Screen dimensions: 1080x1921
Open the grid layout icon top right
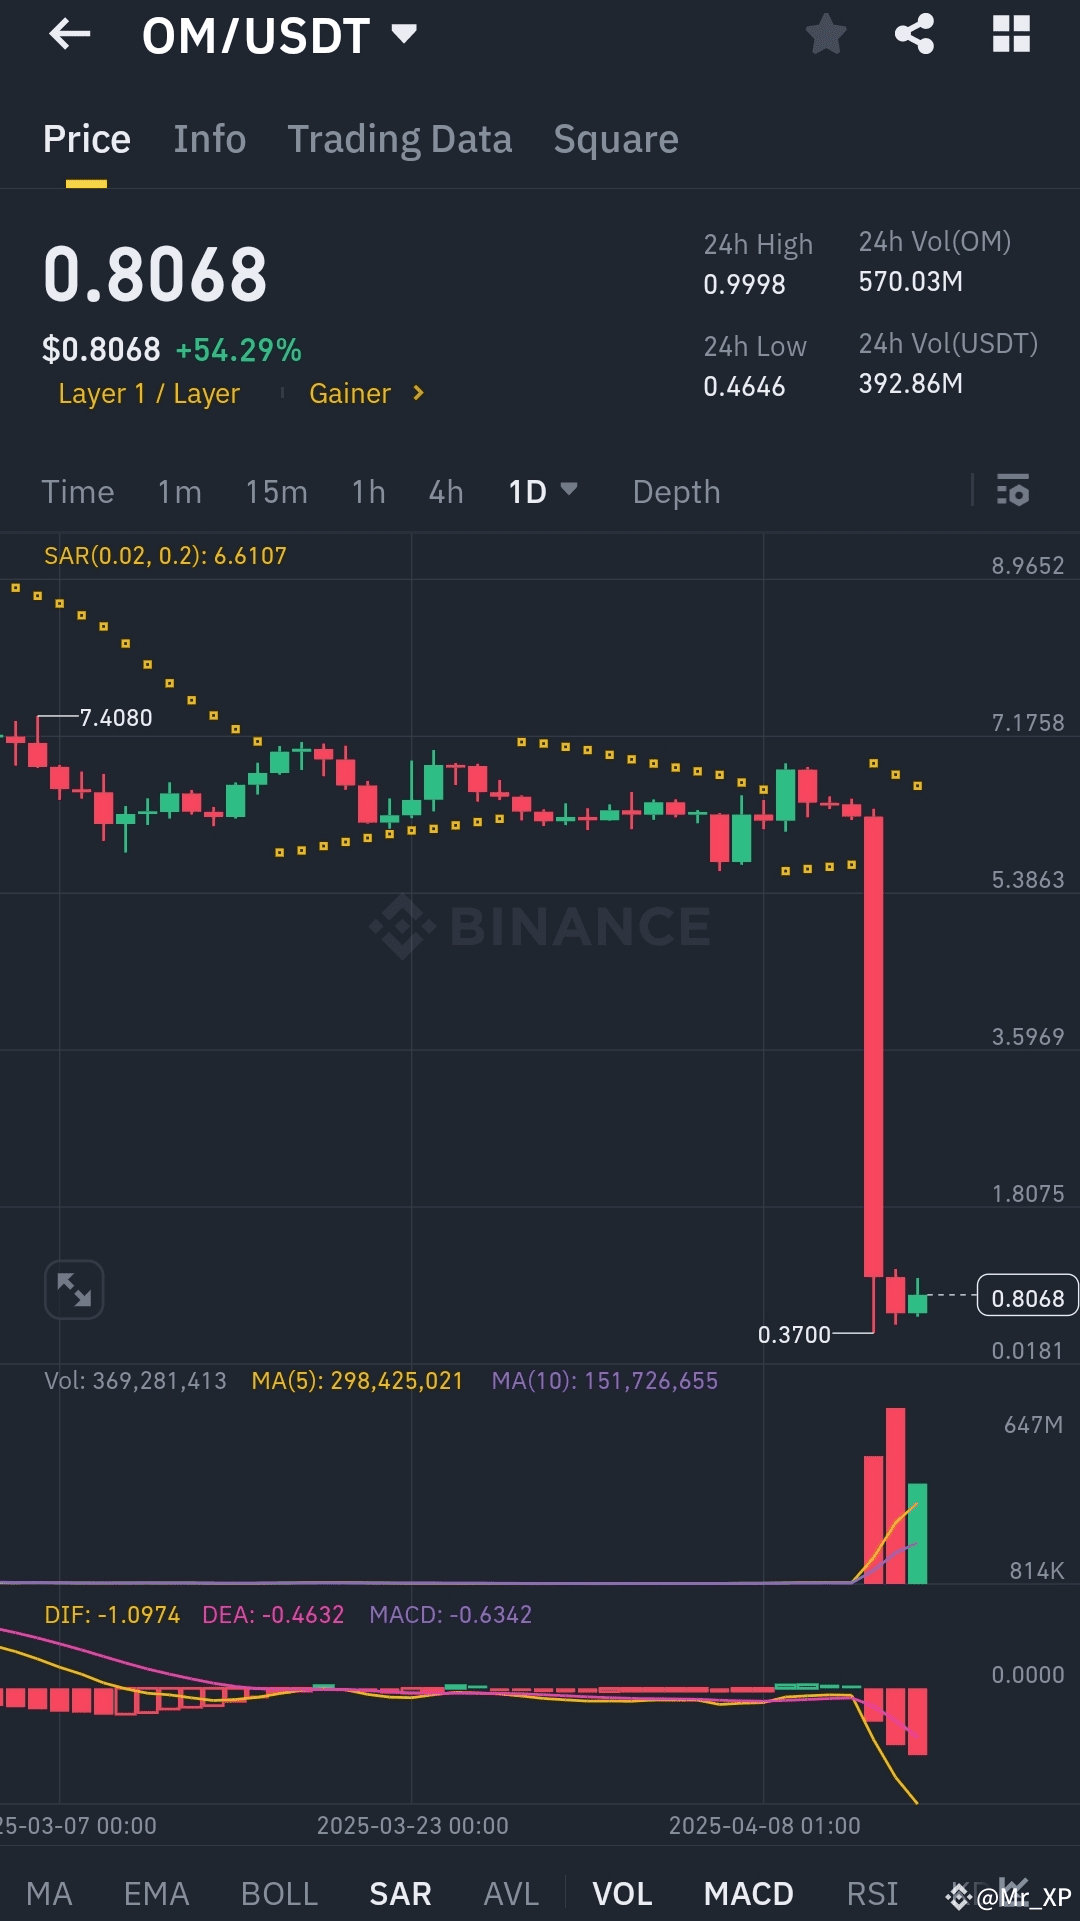tap(1012, 35)
